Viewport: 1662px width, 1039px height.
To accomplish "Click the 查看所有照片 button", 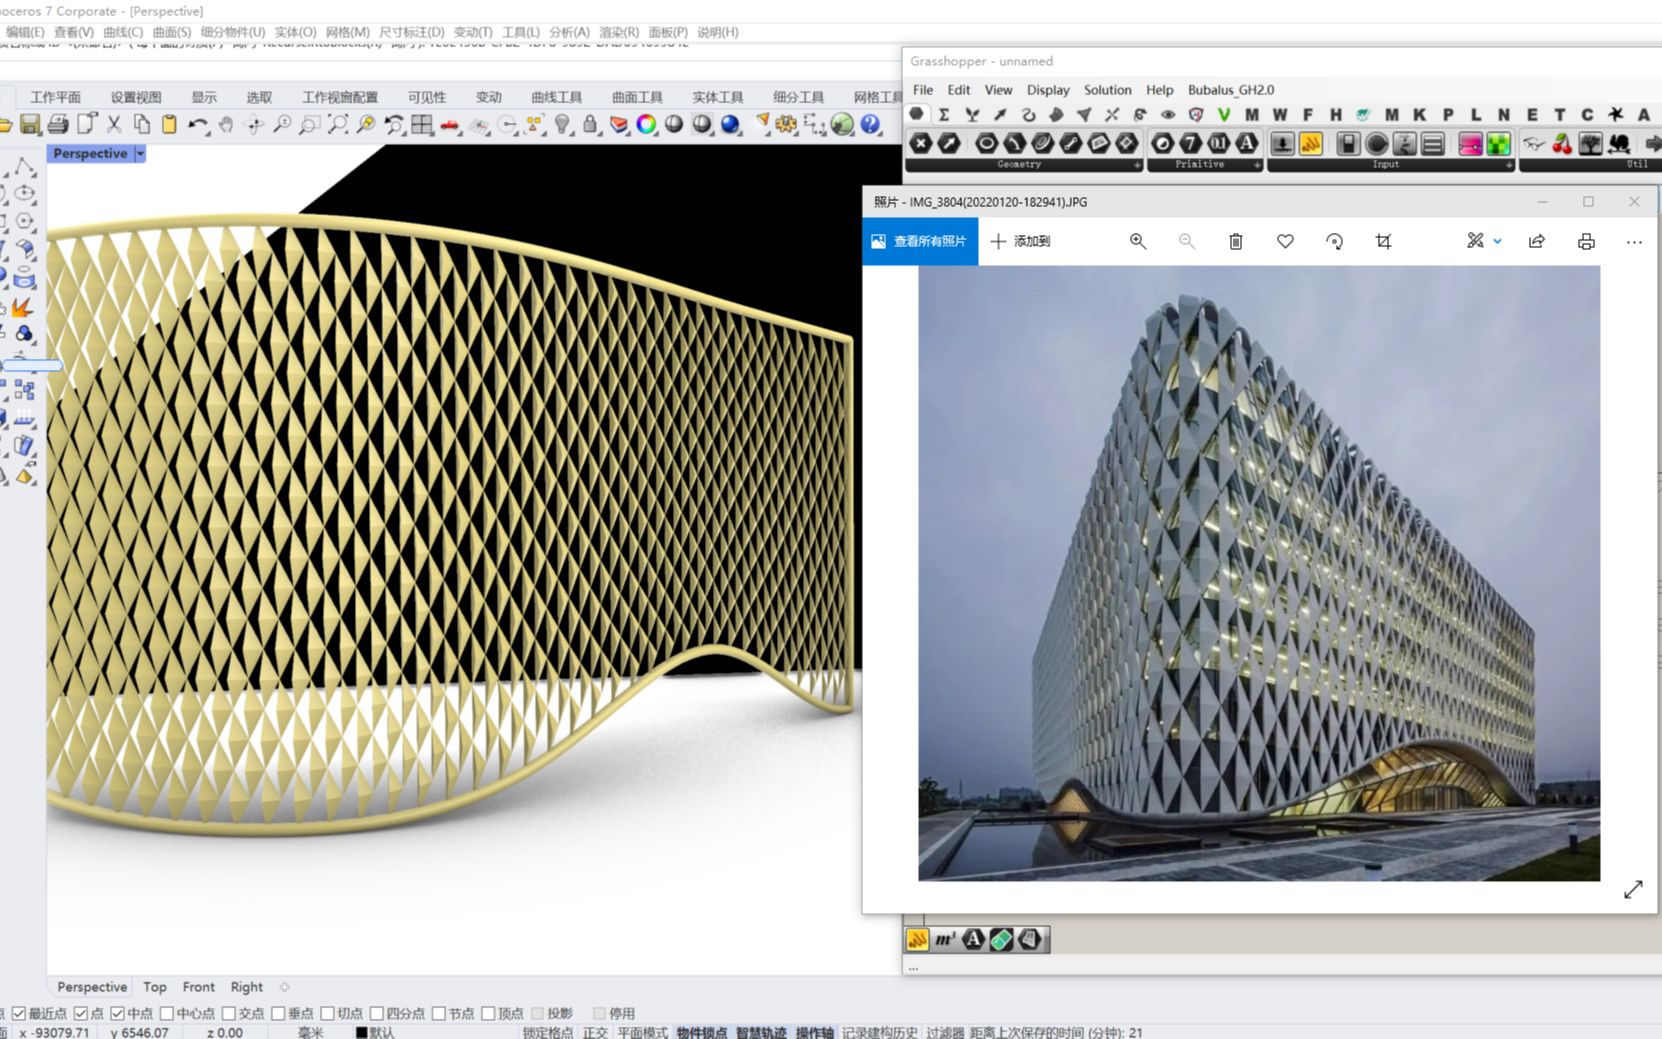I will (920, 242).
